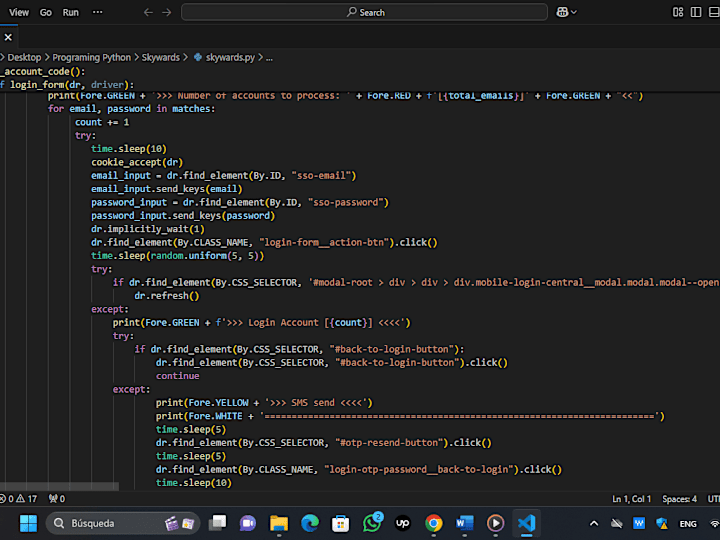The width and height of the screenshot is (720, 540).
Task: Go back with the left arrow
Action: pos(148,12)
